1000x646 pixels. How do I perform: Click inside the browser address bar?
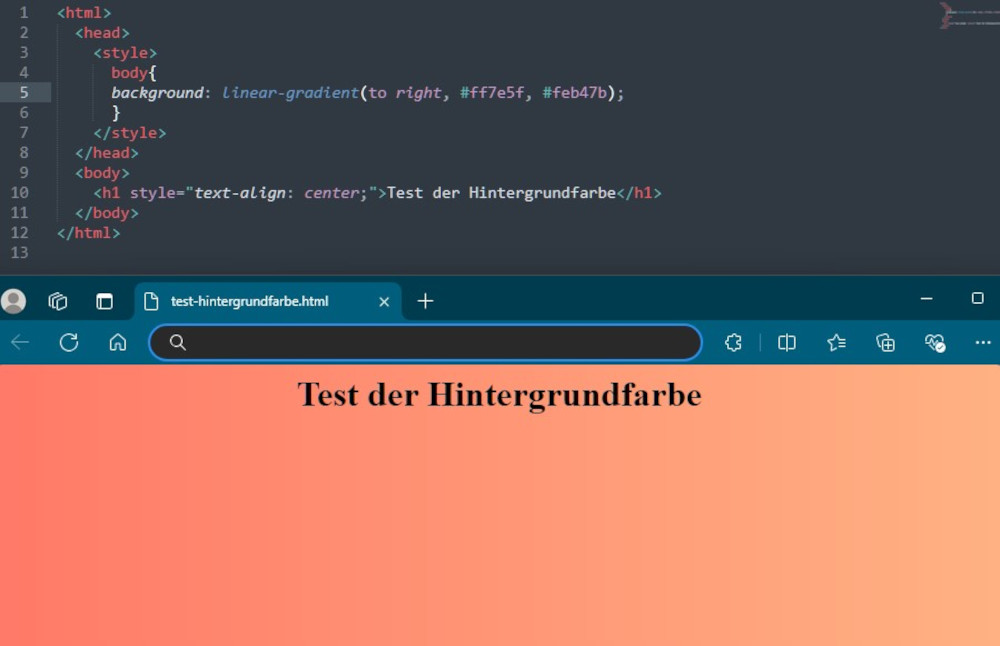click(x=440, y=343)
